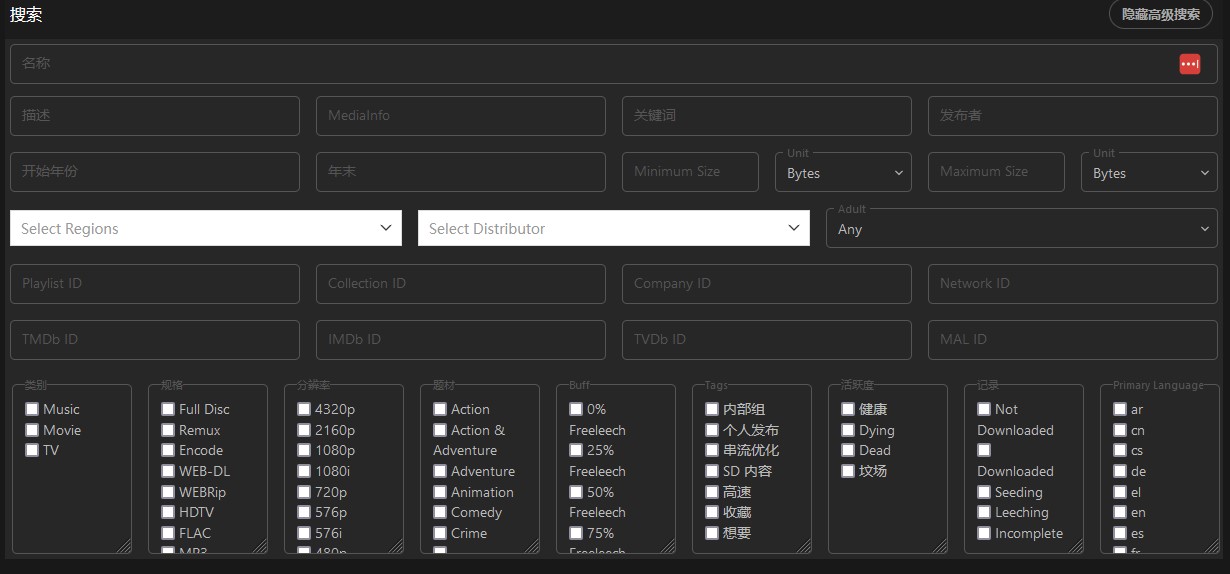Select the Animation genre checkbox
Image resolution: width=1230 pixels, height=574 pixels.
tap(440, 492)
